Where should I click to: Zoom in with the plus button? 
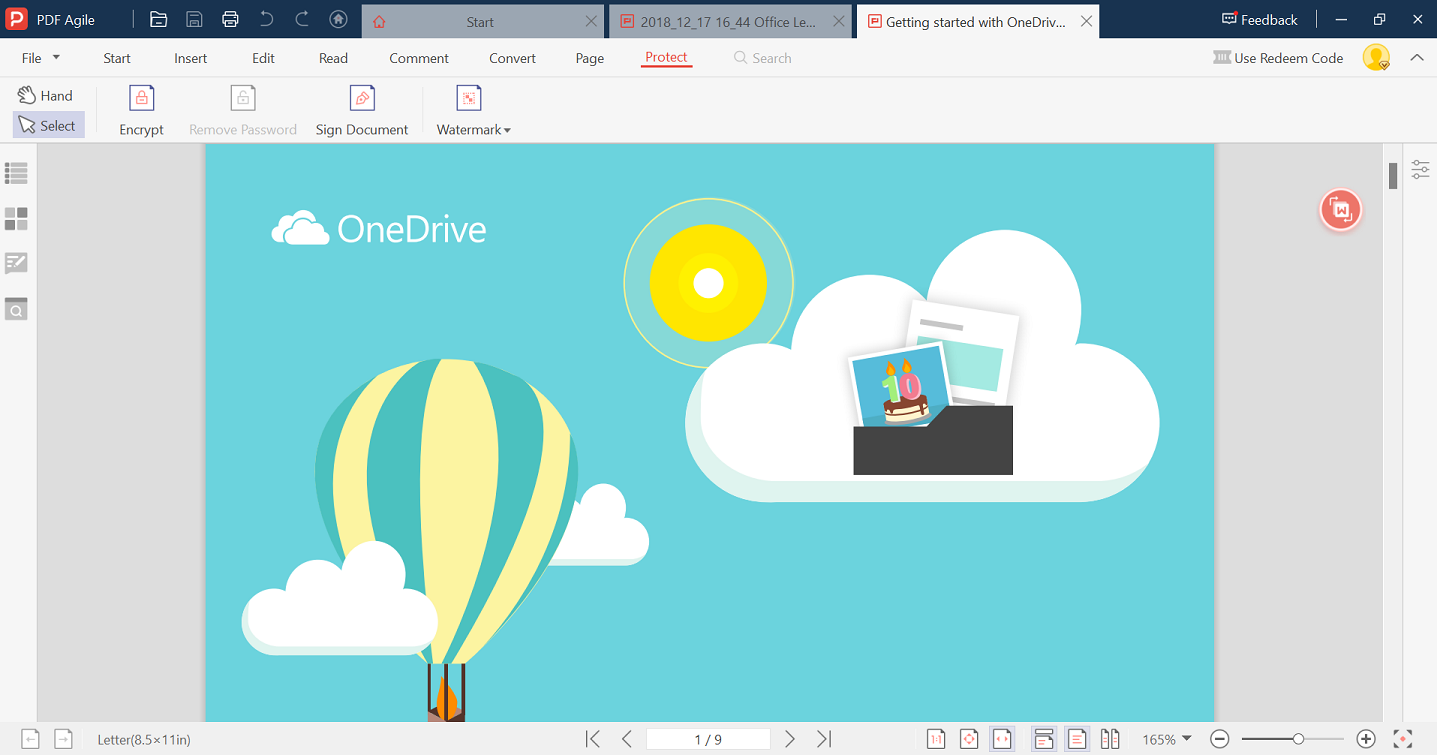click(x=1366, y=739)
